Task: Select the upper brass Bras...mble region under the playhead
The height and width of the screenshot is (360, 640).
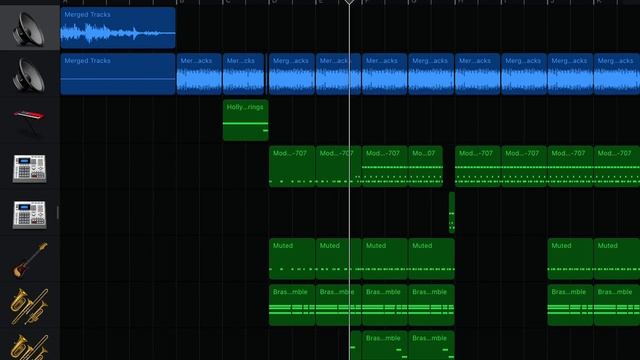Action: pos(338,305)
